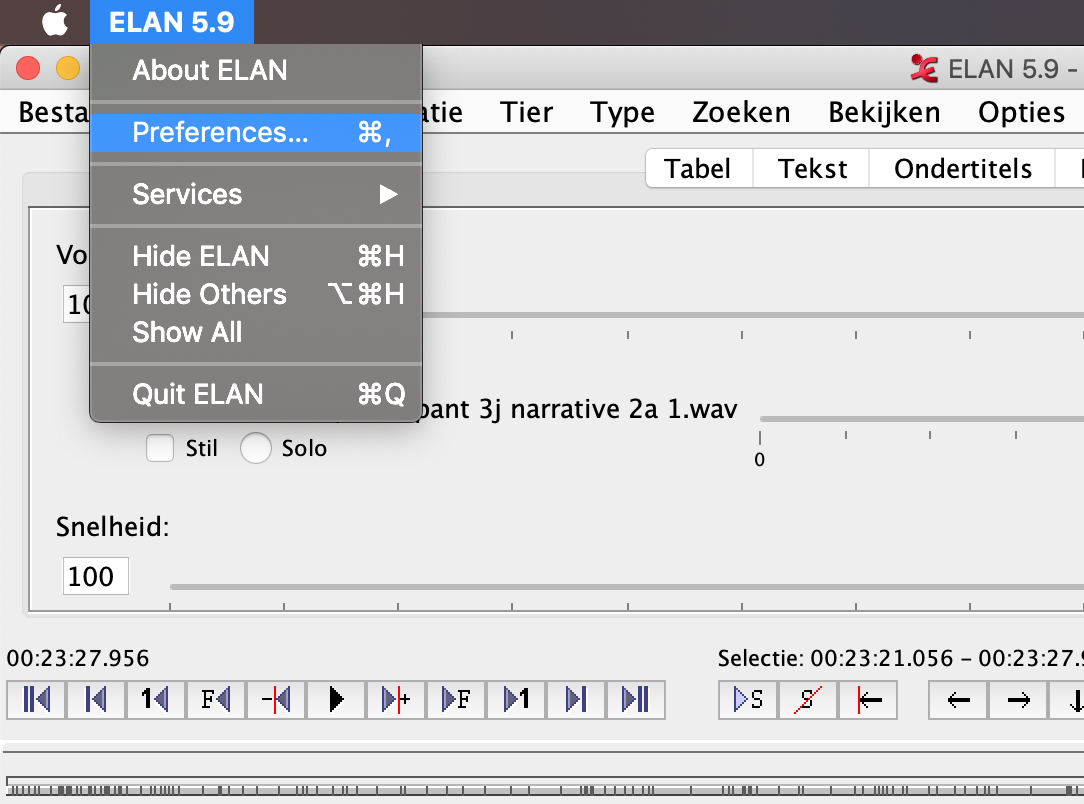Viewport: 1084px width, 804px height.
Task: Switch to the Tekst tab
Action: point(812,169)
